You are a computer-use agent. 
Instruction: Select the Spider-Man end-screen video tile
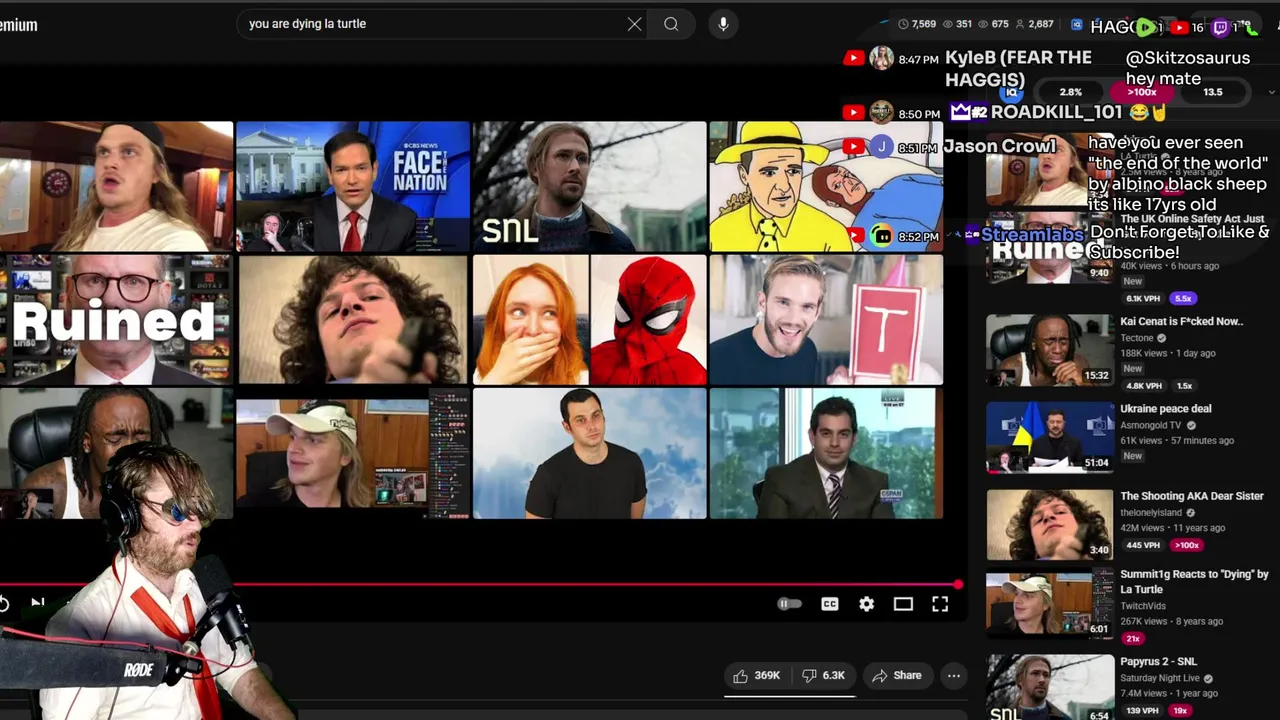tap(589, 319)
